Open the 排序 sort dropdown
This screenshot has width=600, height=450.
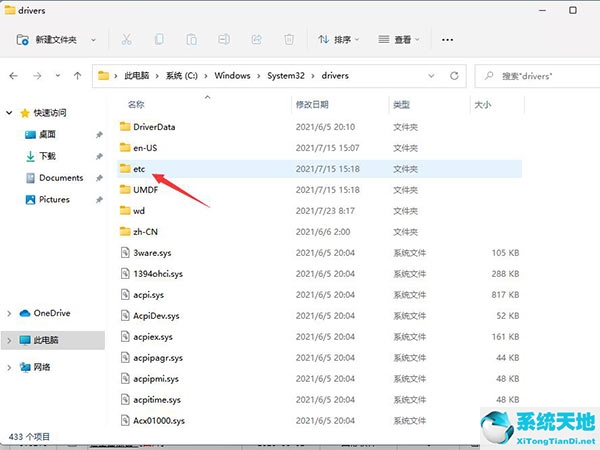339,39
